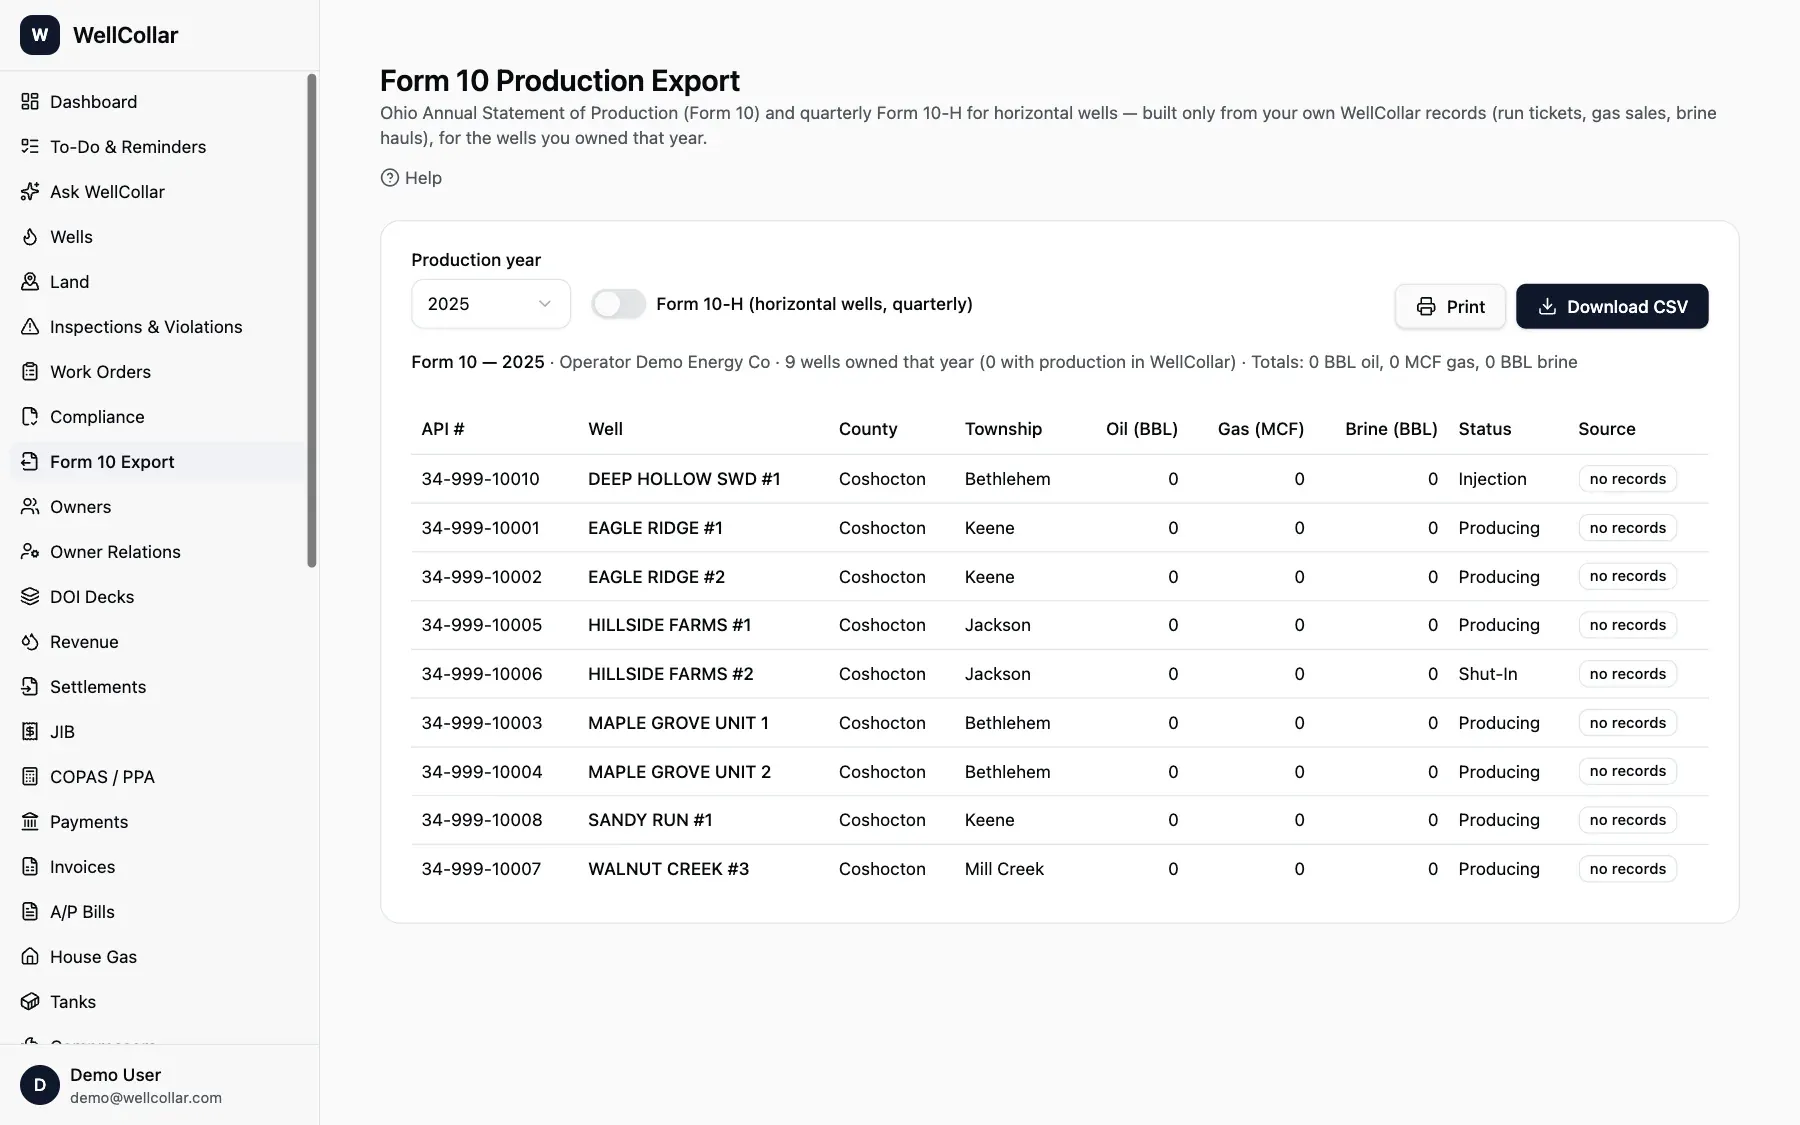Image resolution: width=1800 pixels, height=1125 pixels.
Task: Click the Gas (MCF) column header
Action: pos(1260,429)
